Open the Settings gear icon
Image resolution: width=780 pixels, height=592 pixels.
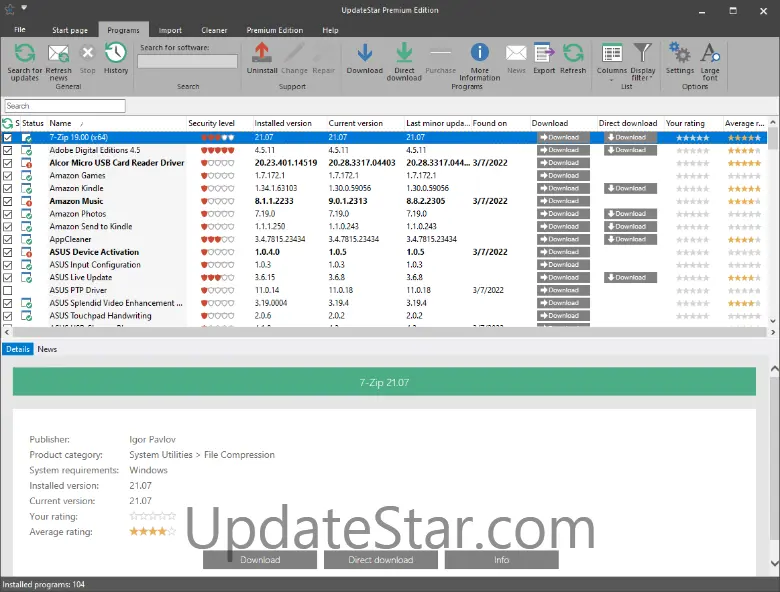(680, 53)
